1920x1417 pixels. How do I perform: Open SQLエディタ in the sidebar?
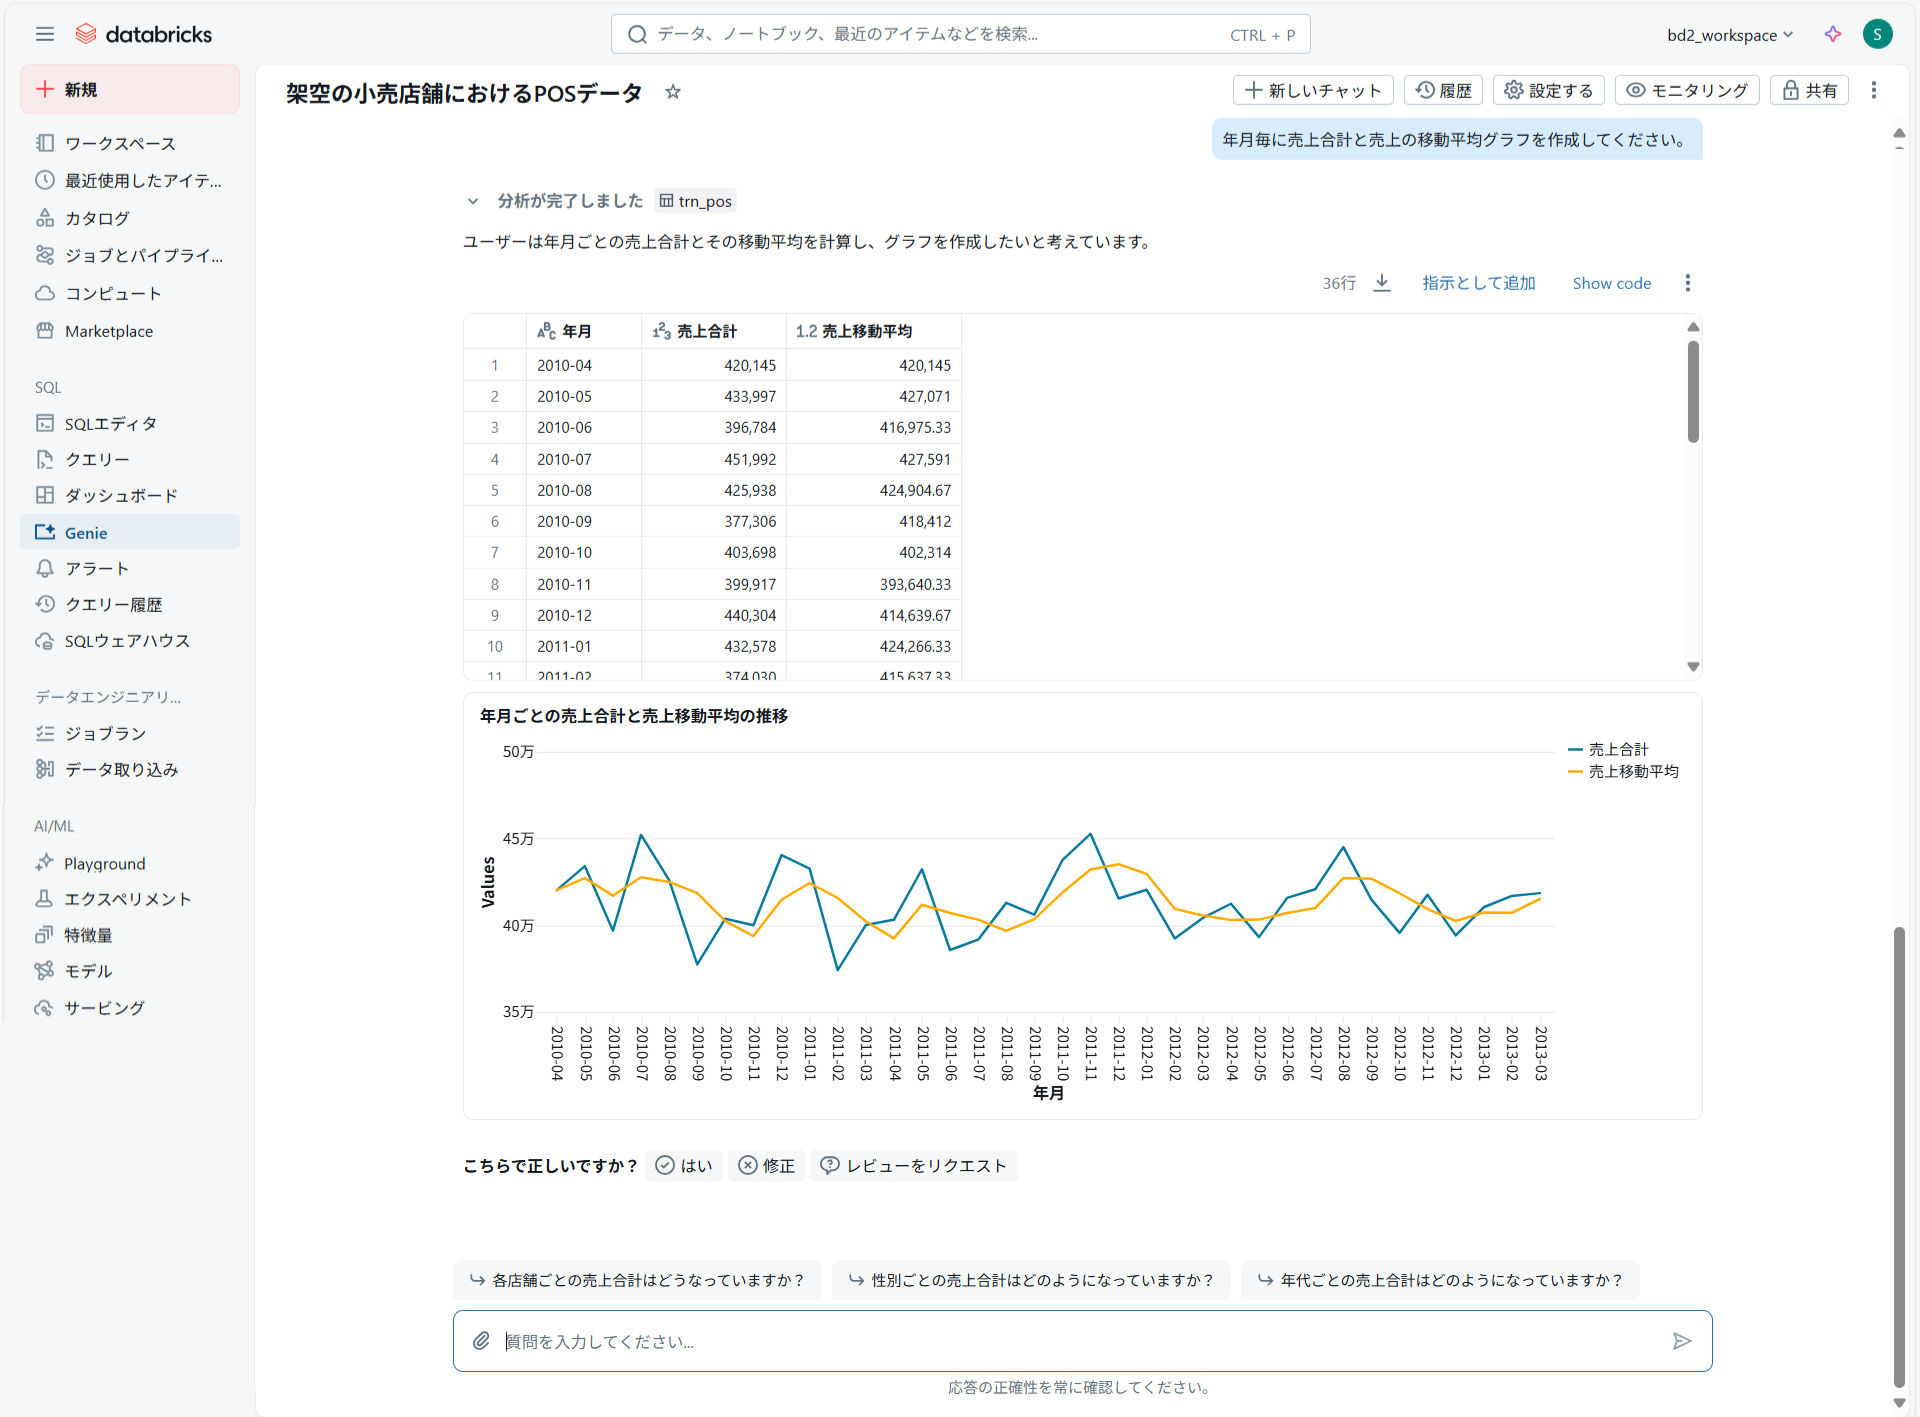pyautogui.click(x=110, y=423)
